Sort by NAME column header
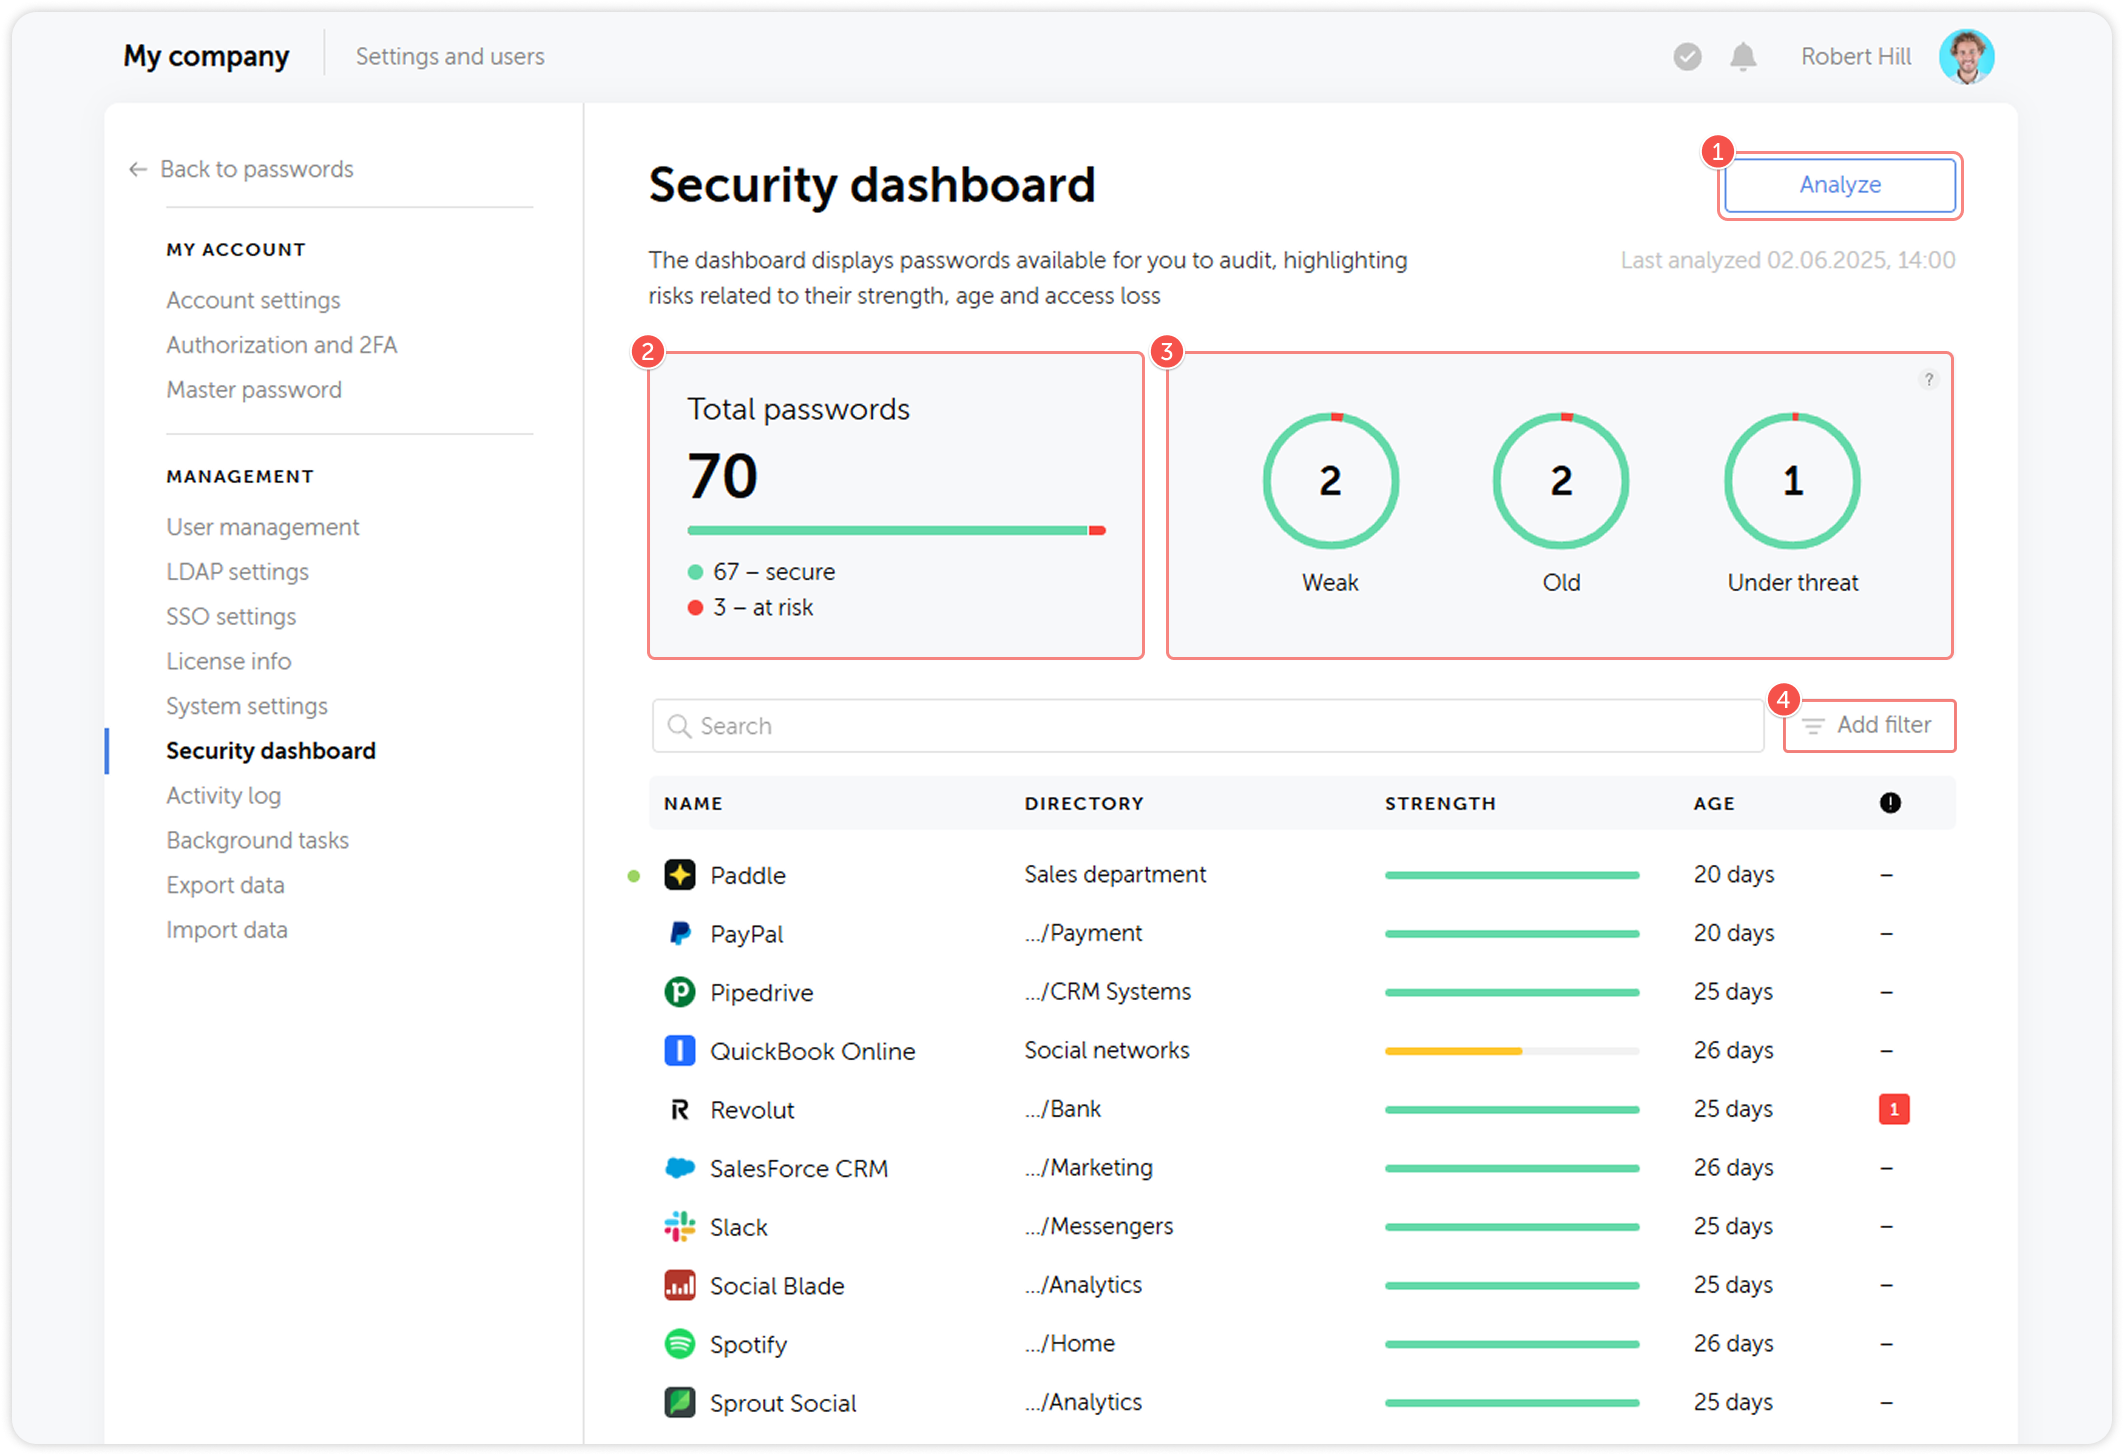2124x1456 pixels. coord(693,803)
